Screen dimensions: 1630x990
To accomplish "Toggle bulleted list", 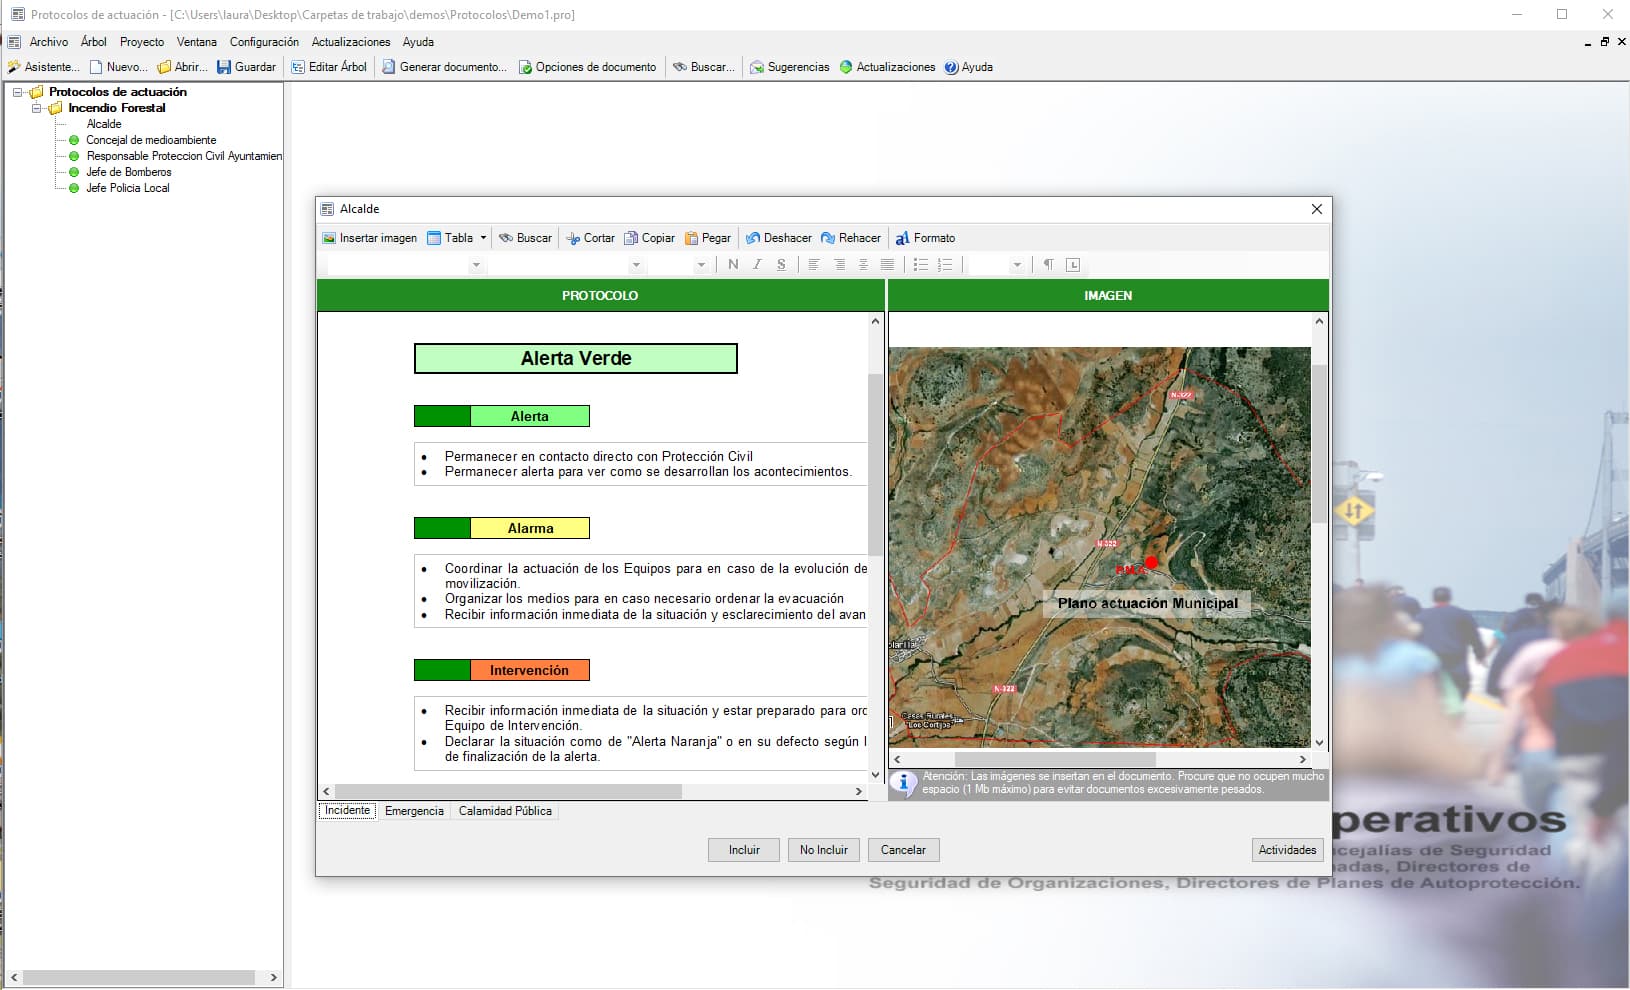I will (921, 265).
